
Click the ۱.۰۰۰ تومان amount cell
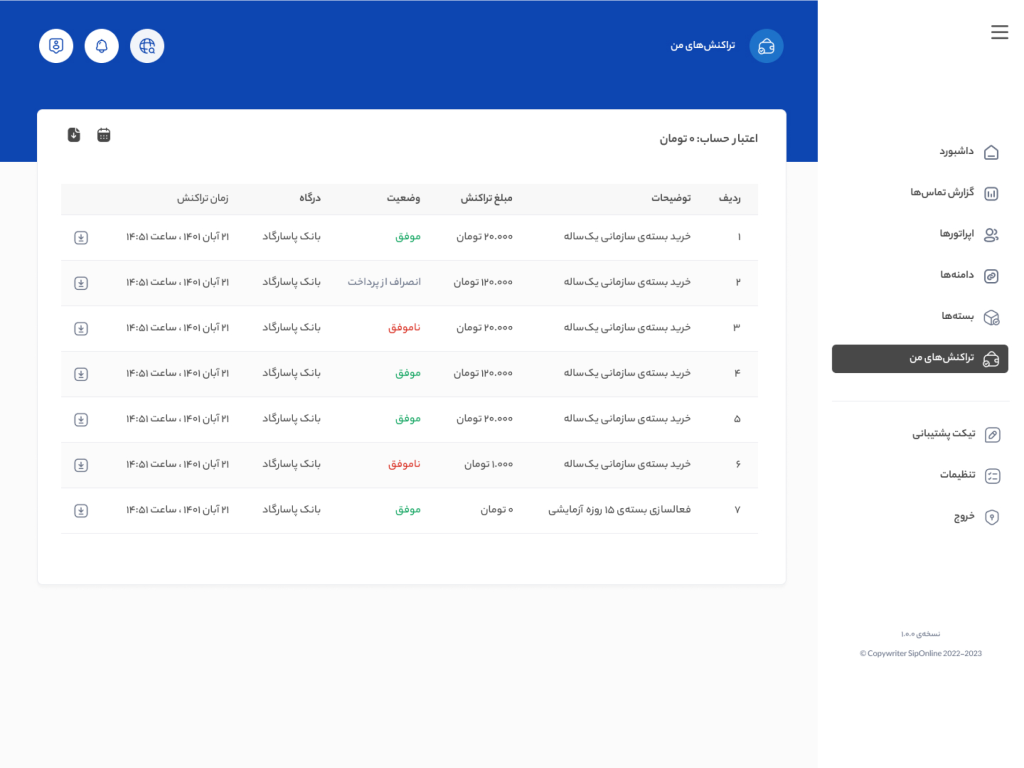[x=488, y=464]
